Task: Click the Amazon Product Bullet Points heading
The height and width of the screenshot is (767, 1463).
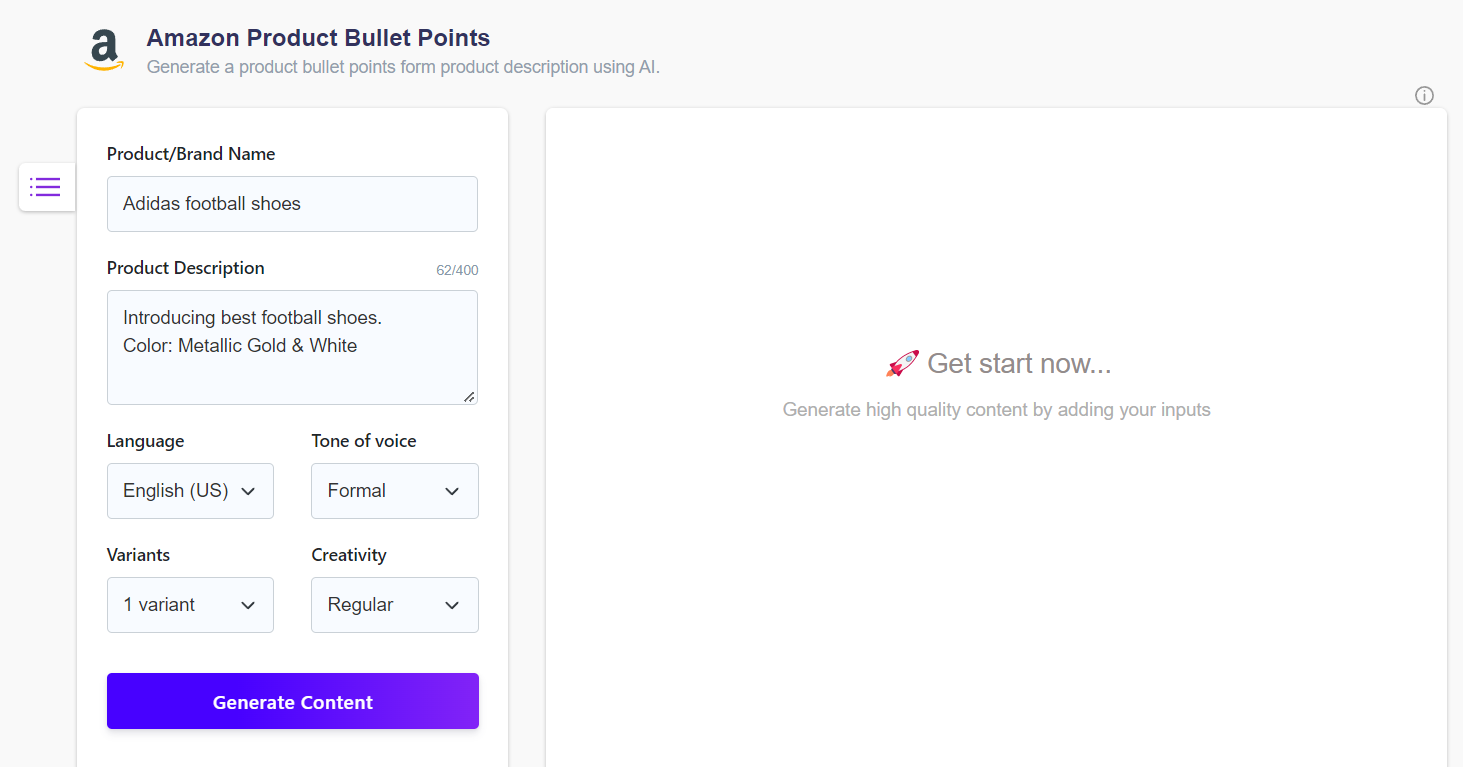Action: 318,37
